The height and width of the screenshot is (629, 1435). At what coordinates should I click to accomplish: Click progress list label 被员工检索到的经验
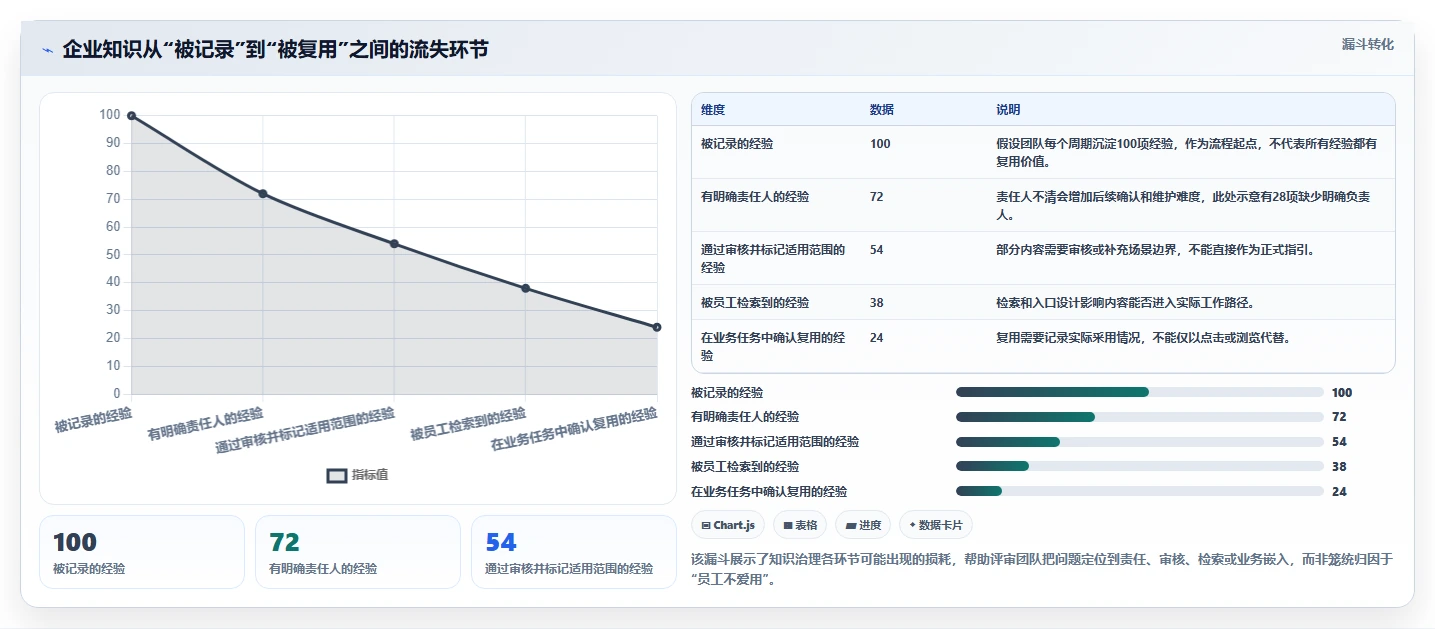[745, 466]
